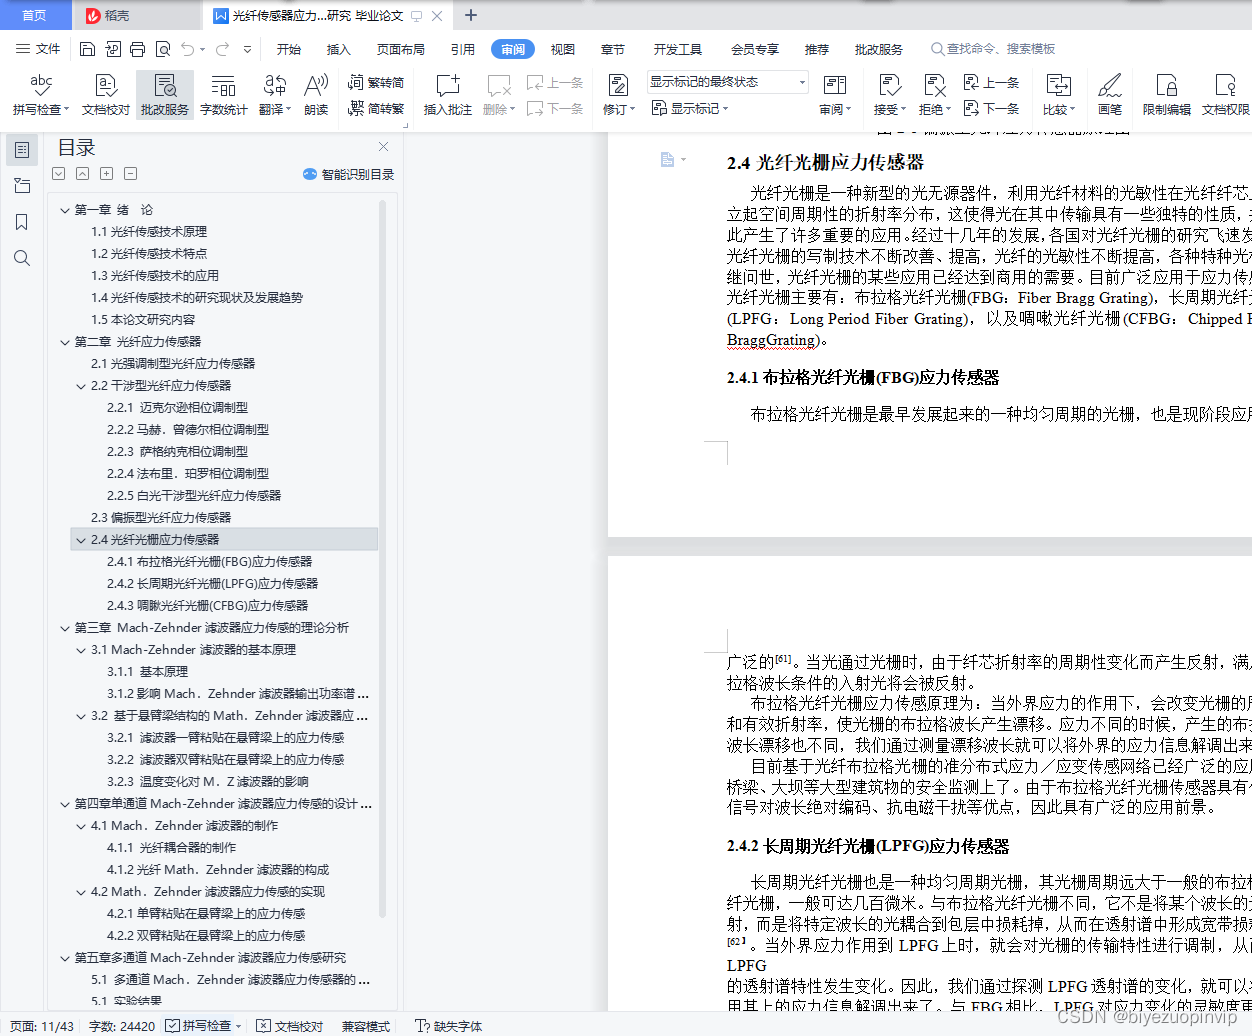Viewport: 1252px width, 1036px height.
Task: Start read aloud (朗读)
Action: tap(316, 95)
